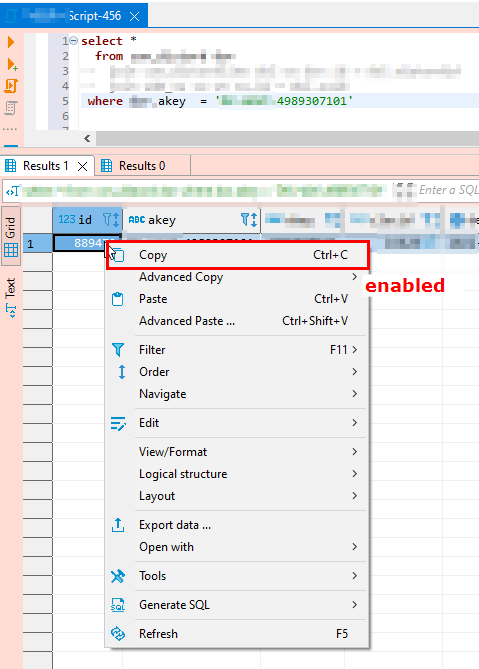Switch to Results 1 tab
Image resolution: width=479 pixels, height=669 pixels.
[x=46, y=166]
